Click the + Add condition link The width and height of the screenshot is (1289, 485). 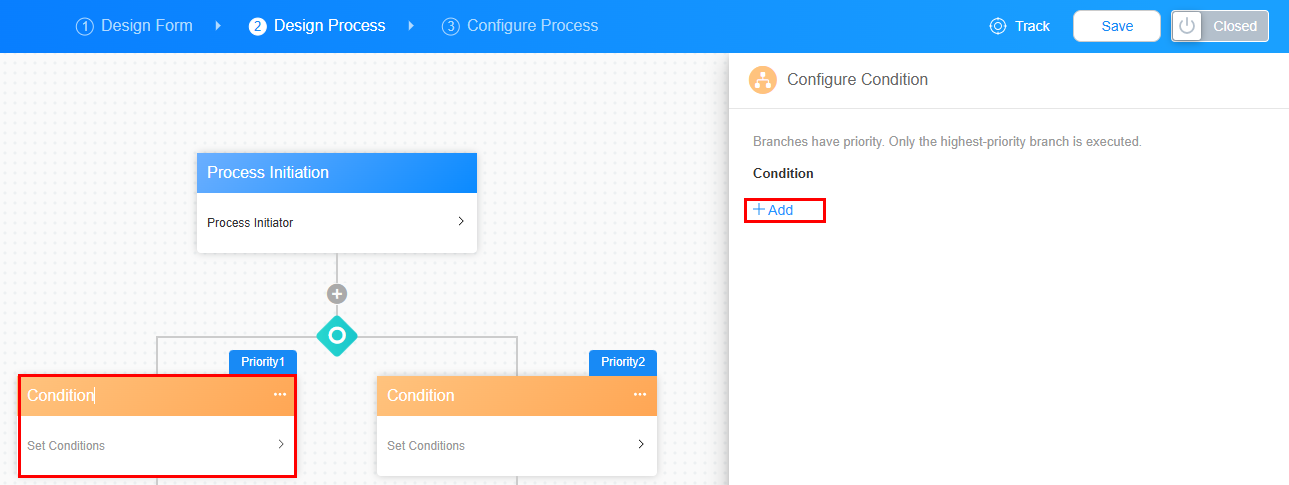coord(773,210)
